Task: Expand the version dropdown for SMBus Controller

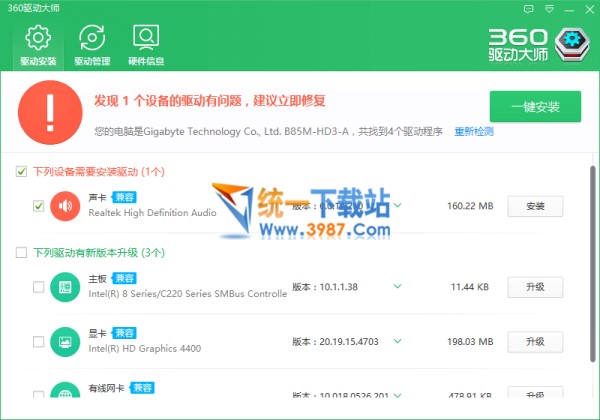Action: point(397,288)
